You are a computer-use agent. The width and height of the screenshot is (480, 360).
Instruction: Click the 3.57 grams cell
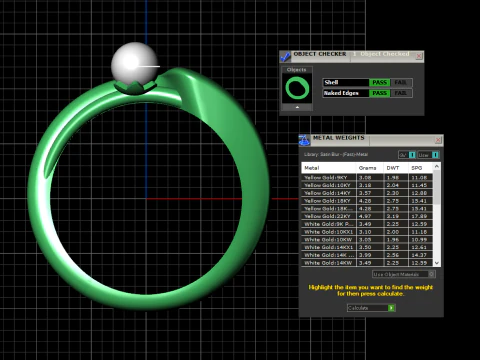point(370,193)
